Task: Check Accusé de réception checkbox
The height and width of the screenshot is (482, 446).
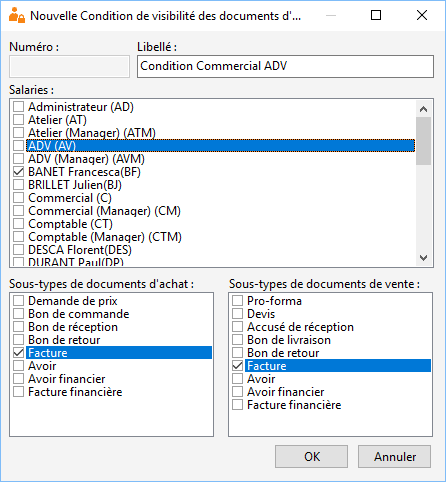Action: (238, 327)
